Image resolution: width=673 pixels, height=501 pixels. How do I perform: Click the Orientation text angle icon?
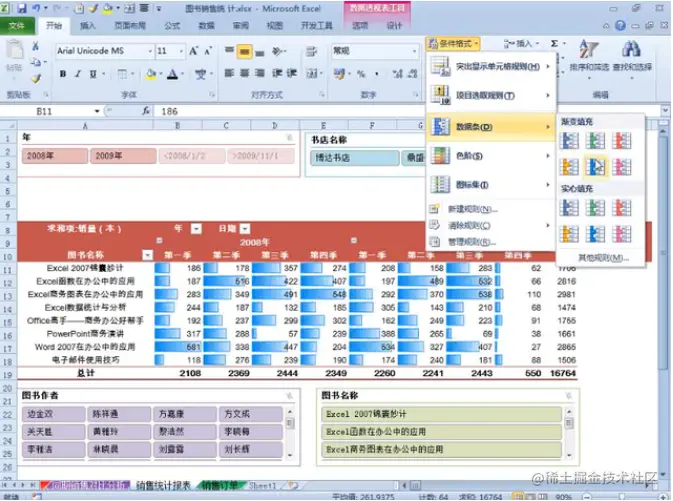coord(277,52)
